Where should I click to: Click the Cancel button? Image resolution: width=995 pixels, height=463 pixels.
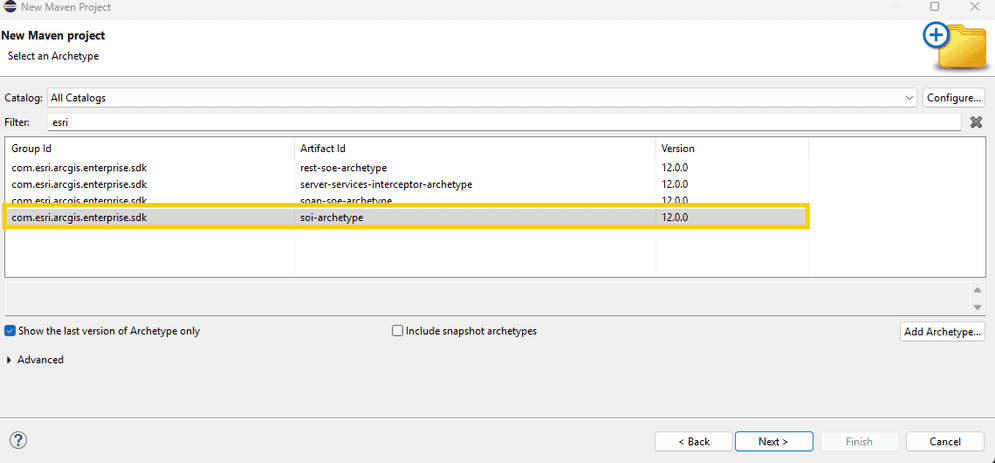pos(944,441)
